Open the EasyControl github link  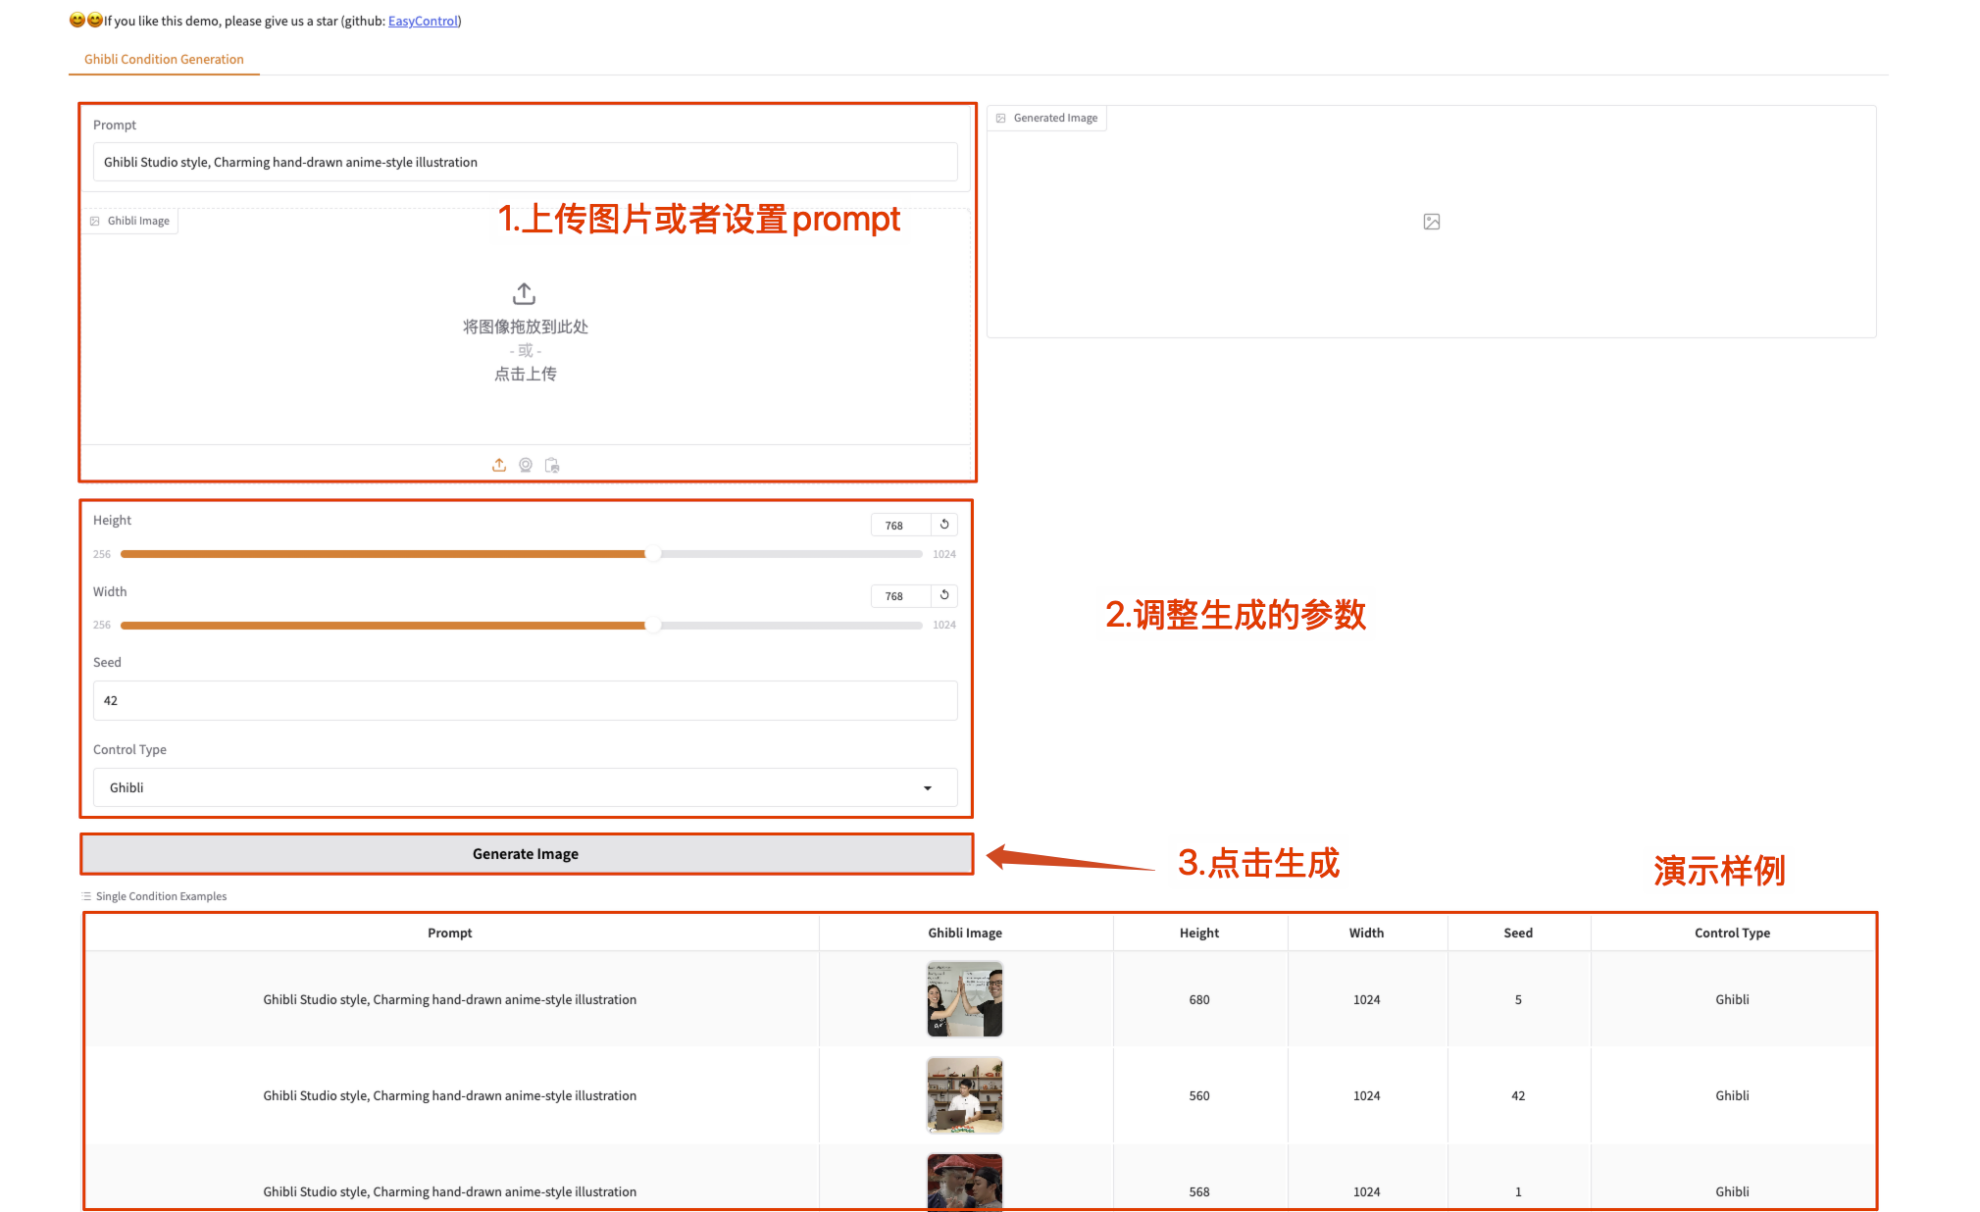pos(422,21)
